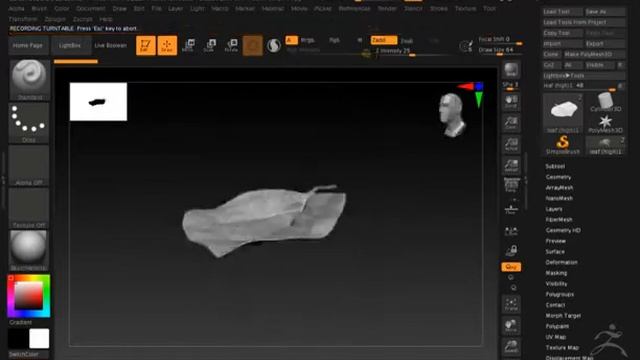Select the Move transform tool in top shelf
Viewport: 640px width, 360px height.
coord(188,45)
